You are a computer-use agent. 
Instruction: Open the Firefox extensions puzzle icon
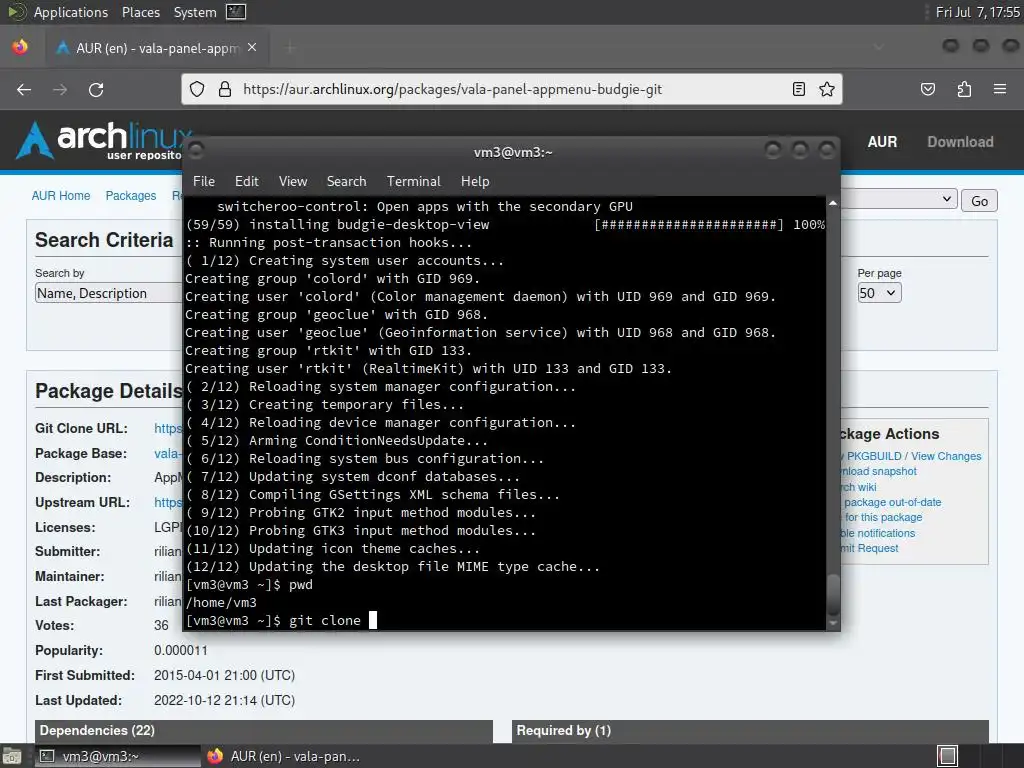(964, 89)
